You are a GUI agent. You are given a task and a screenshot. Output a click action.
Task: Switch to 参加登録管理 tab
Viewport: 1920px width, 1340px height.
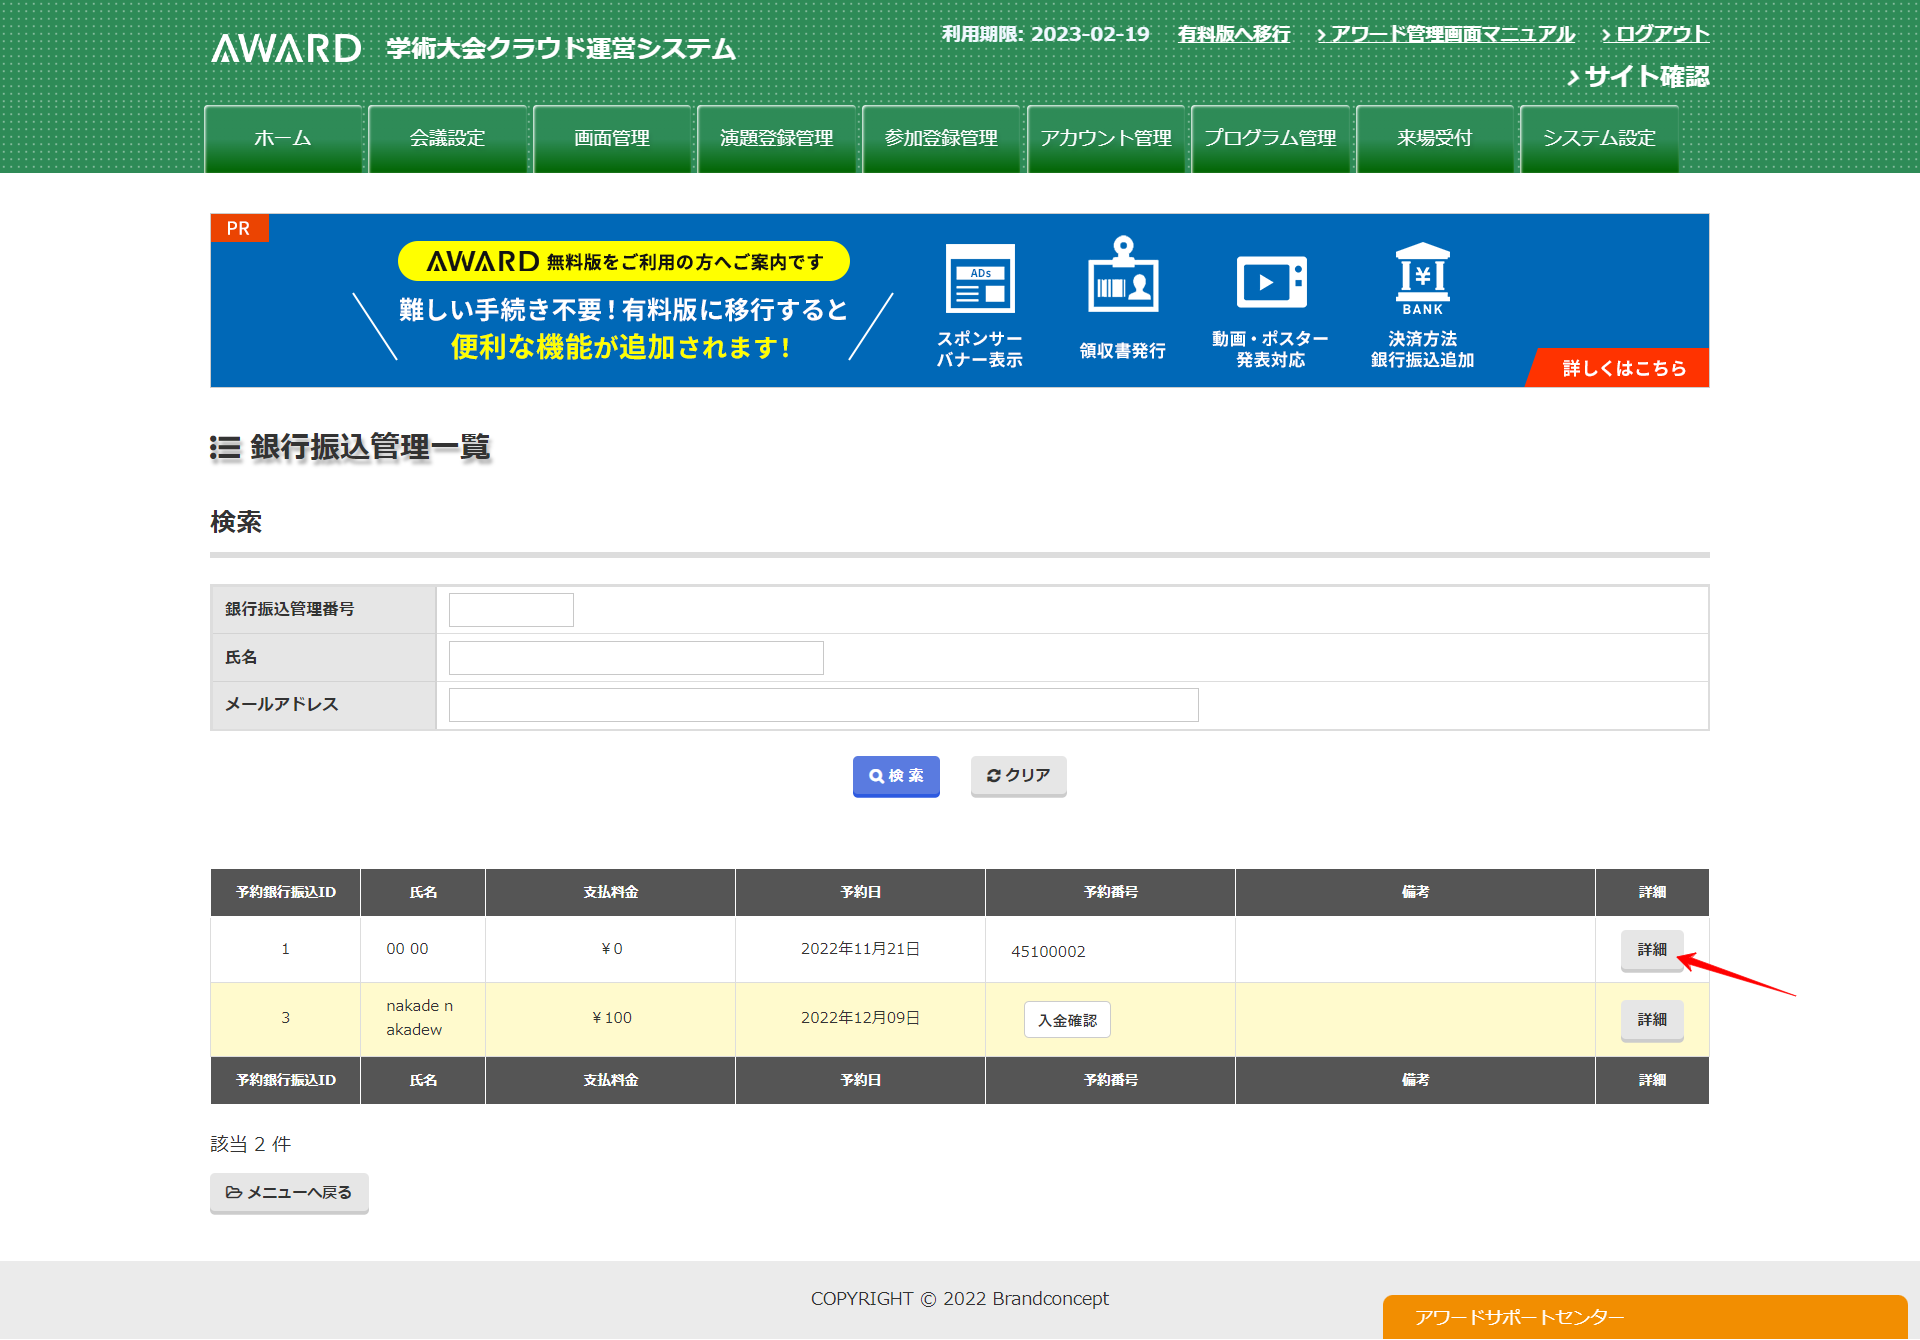click(941, 139)
